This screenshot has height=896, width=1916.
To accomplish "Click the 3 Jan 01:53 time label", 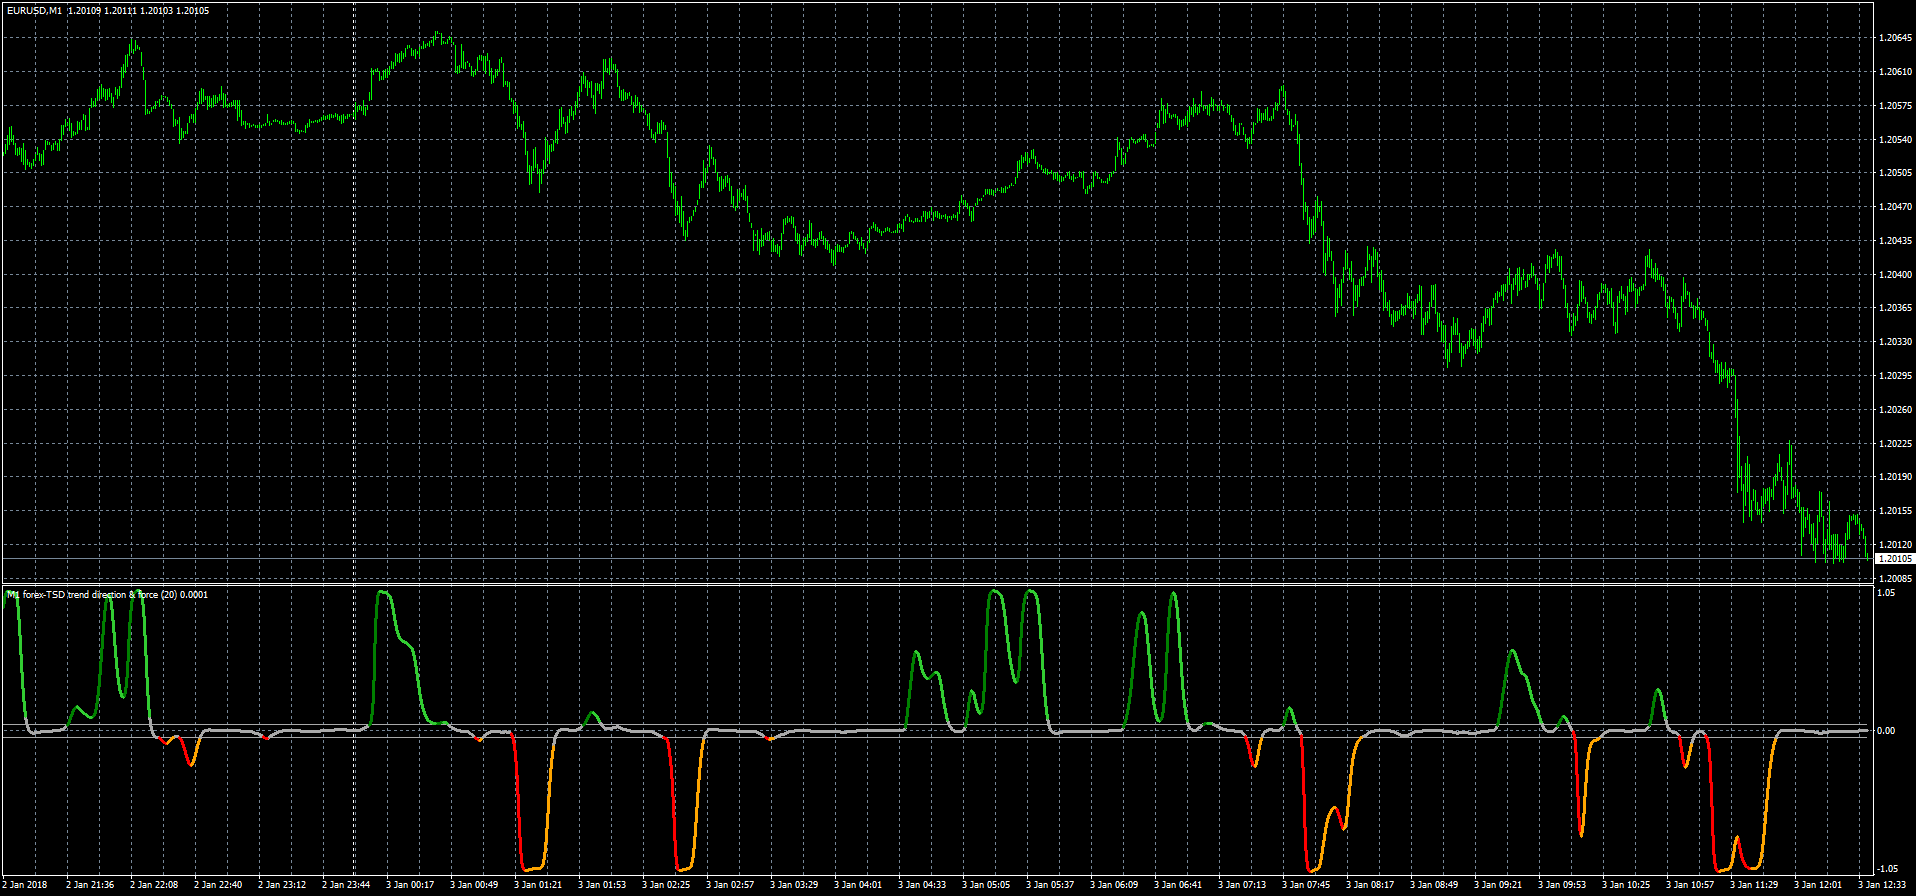I will point(602,885).
